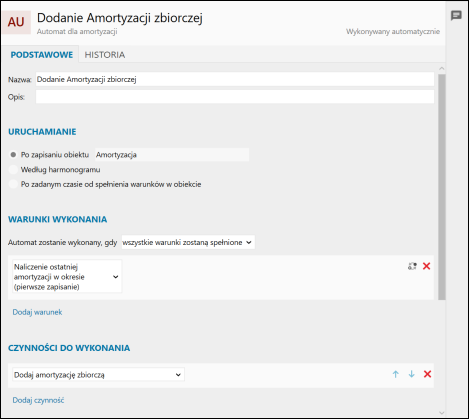
Task: Click the Dodaj czynność link
Action: 38,400
